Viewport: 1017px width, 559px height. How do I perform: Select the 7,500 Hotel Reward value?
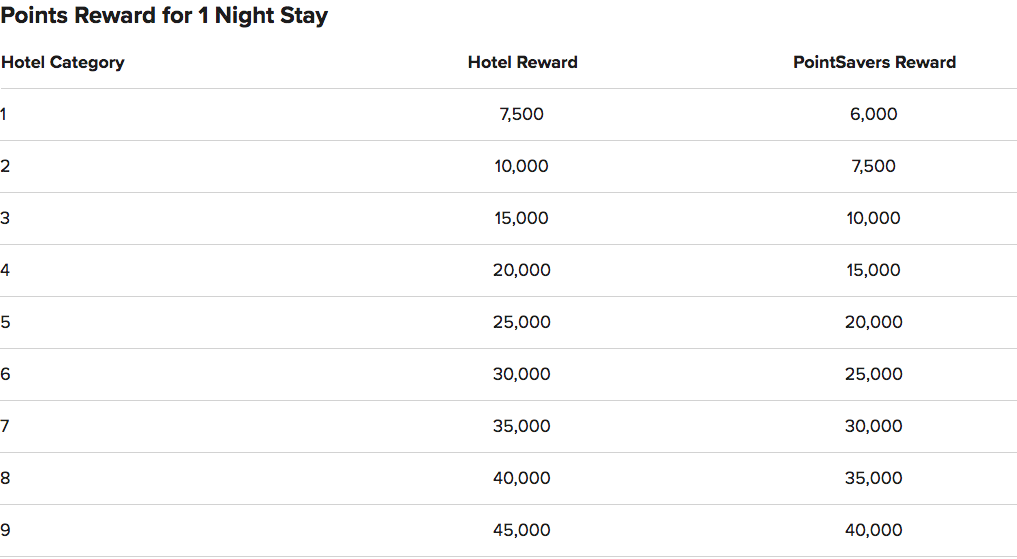[521, 115]
